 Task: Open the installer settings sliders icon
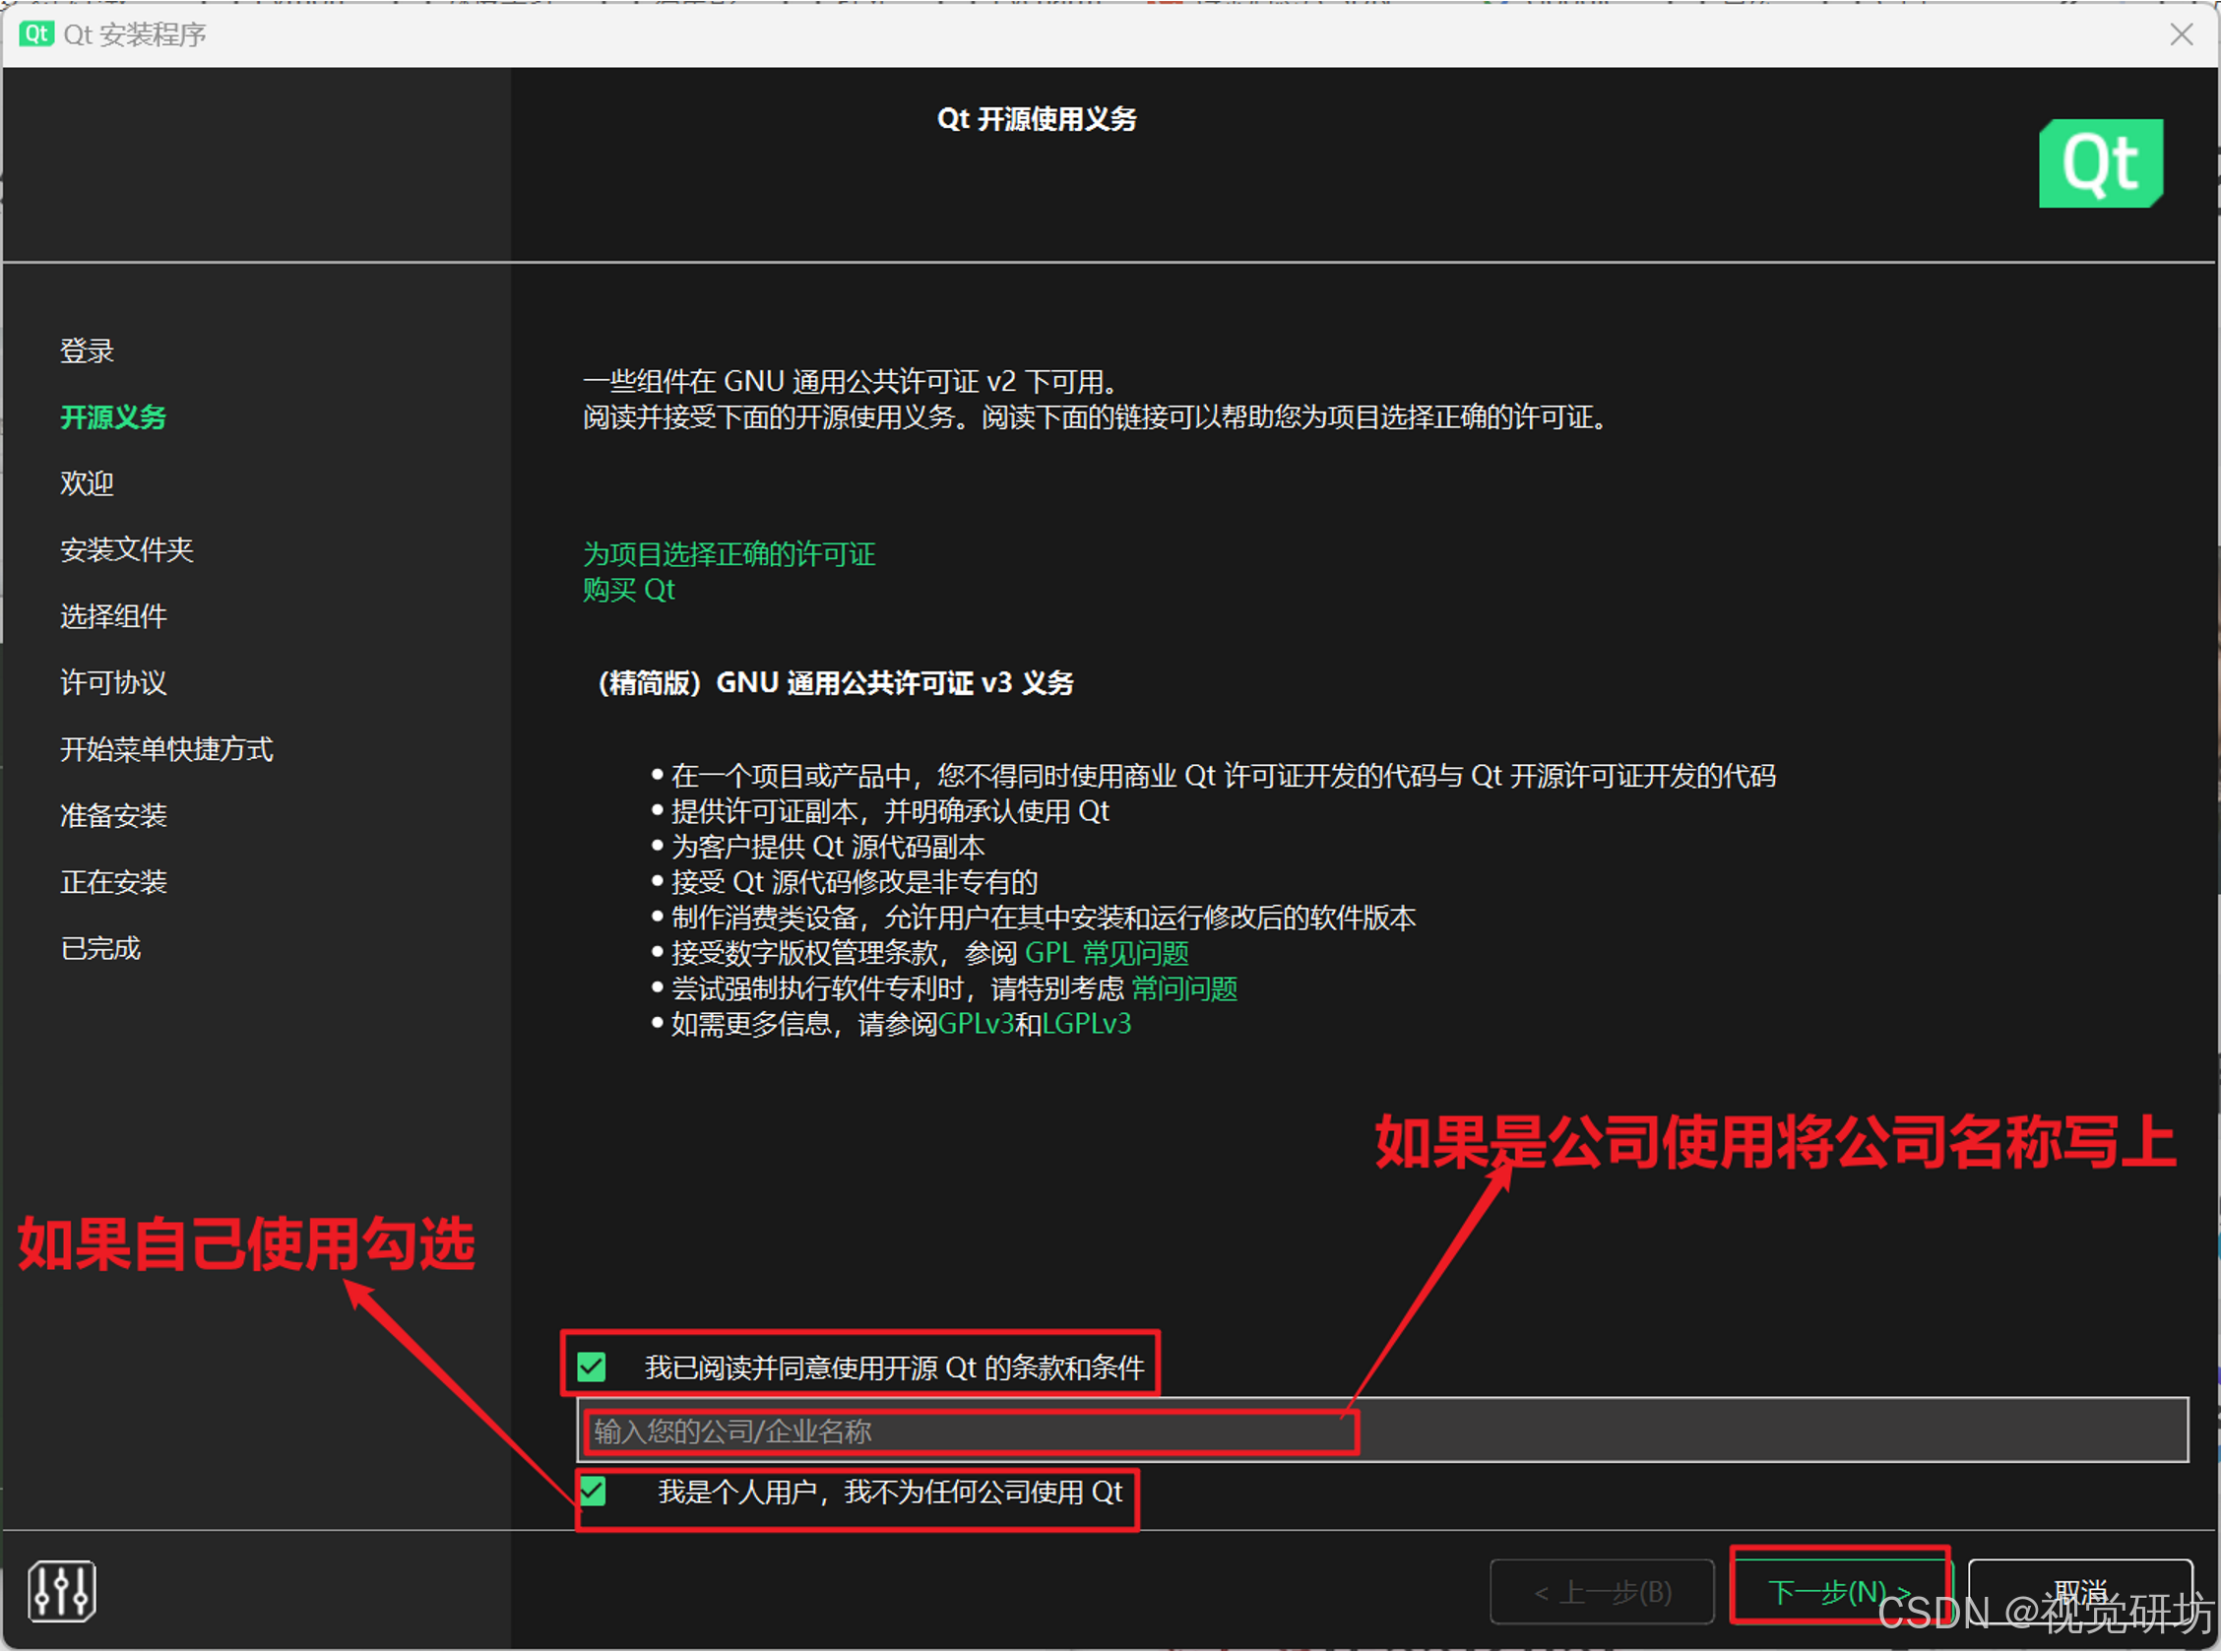[x=62, y=1590]
